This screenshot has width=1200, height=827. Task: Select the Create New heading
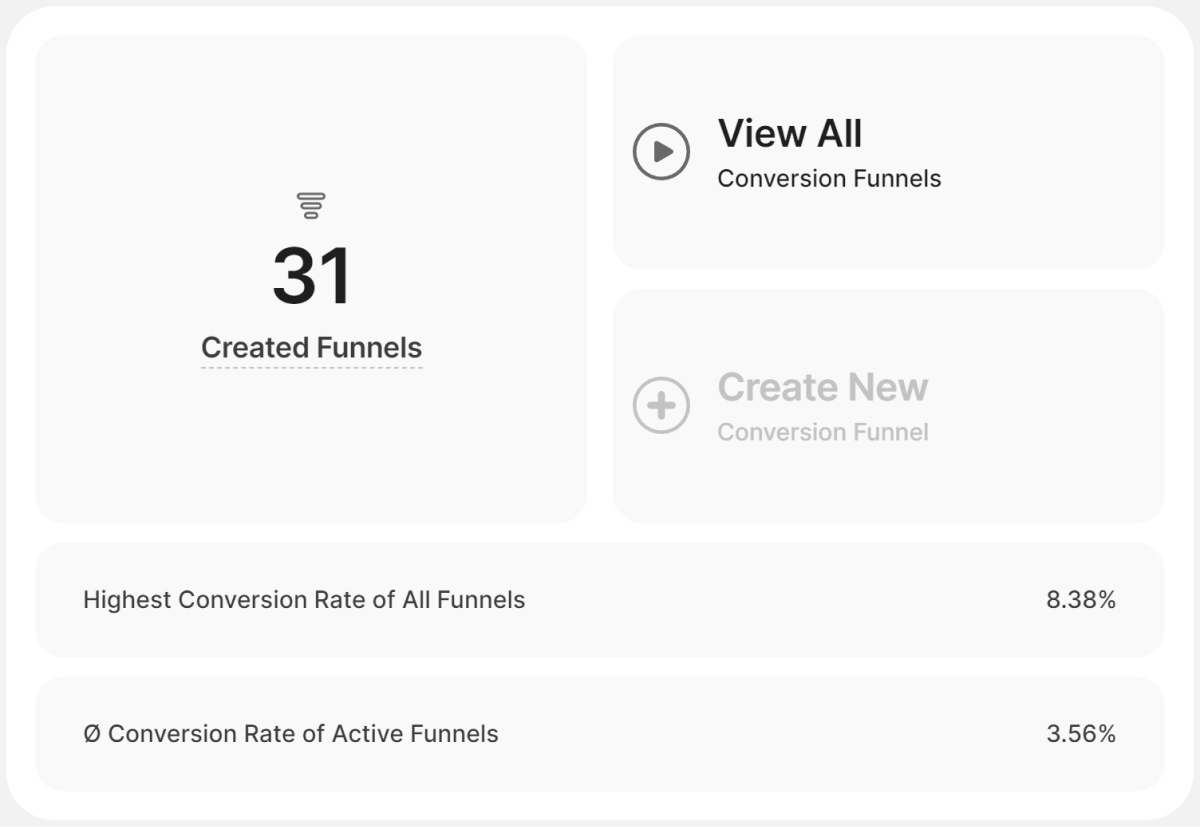[x=822, y=387]
